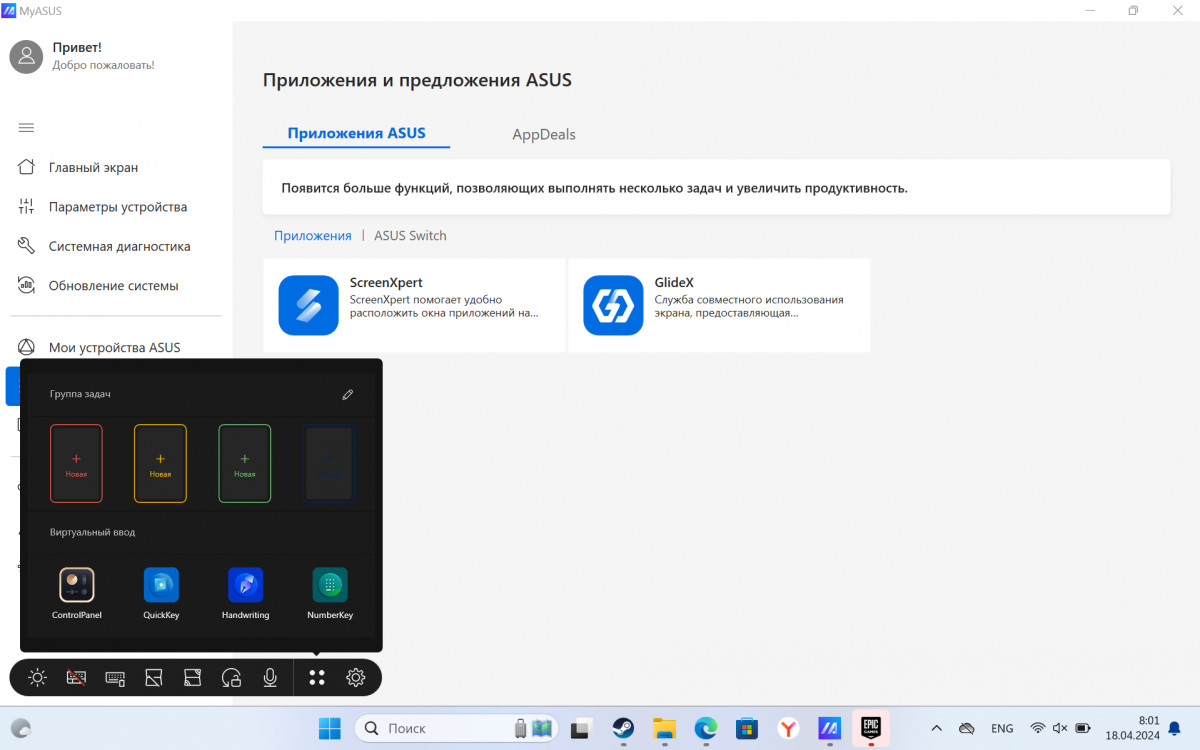Screen dimensions: 1200x750
Task: Edit task groups with pencil icon
Action: [348, 394]
